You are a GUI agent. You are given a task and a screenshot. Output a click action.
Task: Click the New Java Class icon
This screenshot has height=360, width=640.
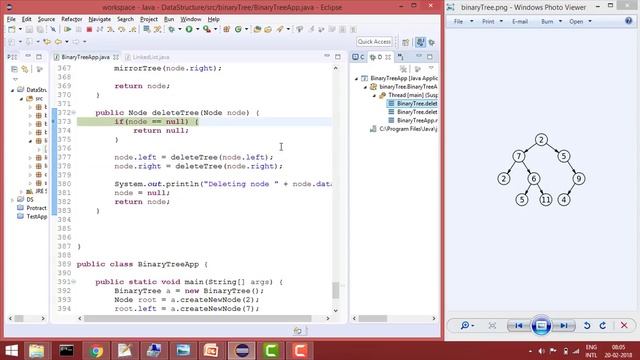tap(238, 29)
